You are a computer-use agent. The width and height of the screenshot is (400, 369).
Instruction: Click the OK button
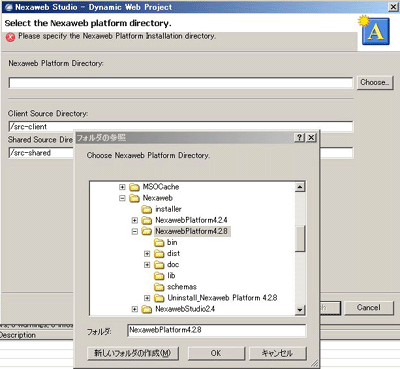click(x=216, y=353)
